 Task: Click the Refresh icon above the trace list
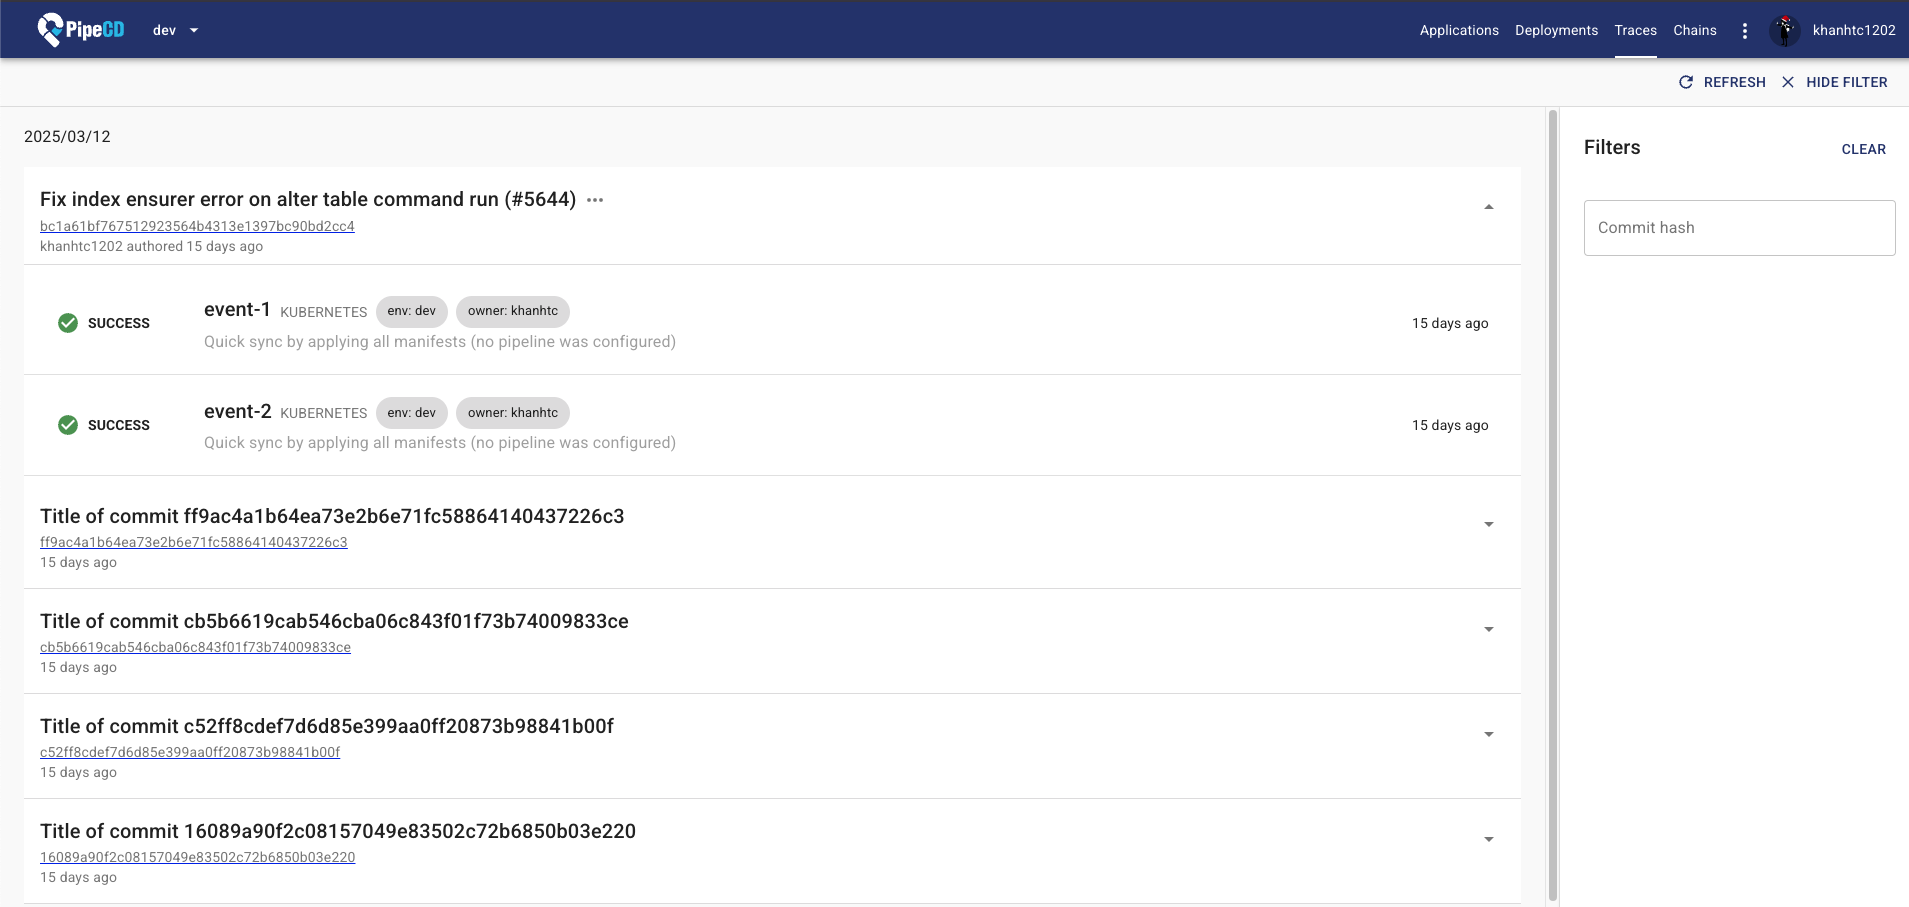click(x=1686, y=82)
